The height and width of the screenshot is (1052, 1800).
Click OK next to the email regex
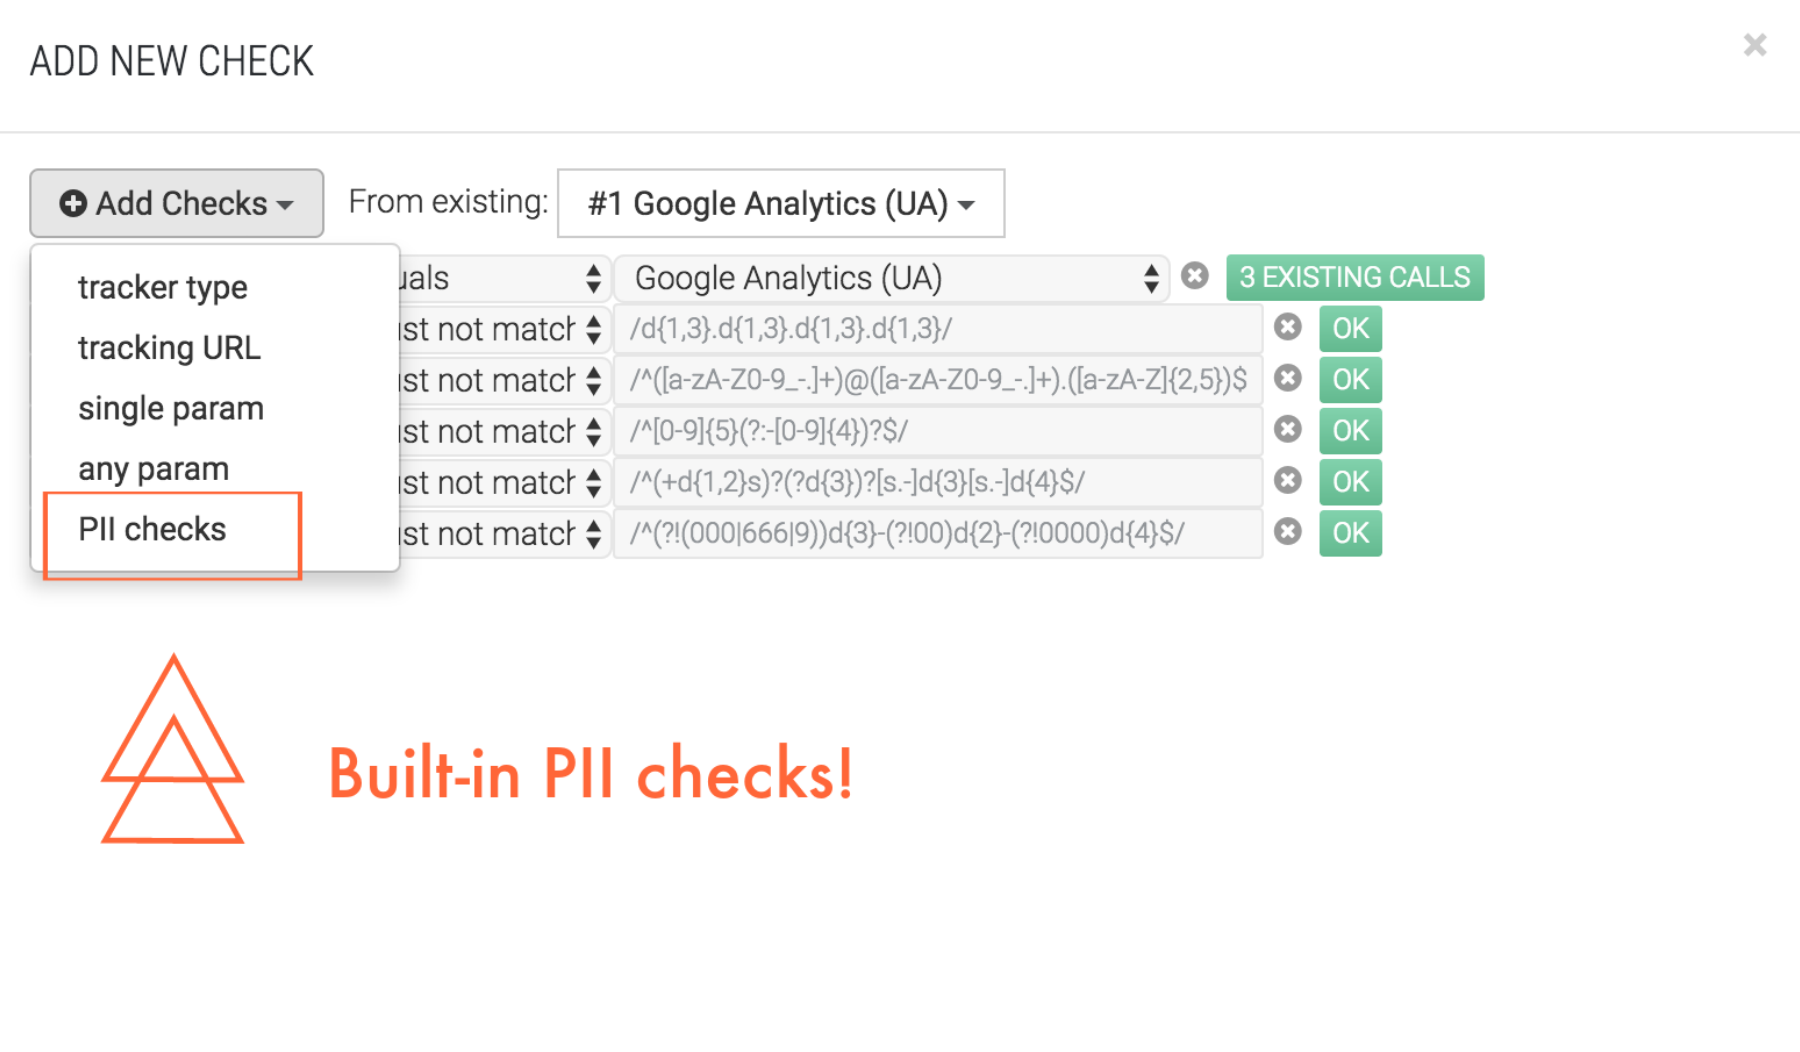(1350, 380)
